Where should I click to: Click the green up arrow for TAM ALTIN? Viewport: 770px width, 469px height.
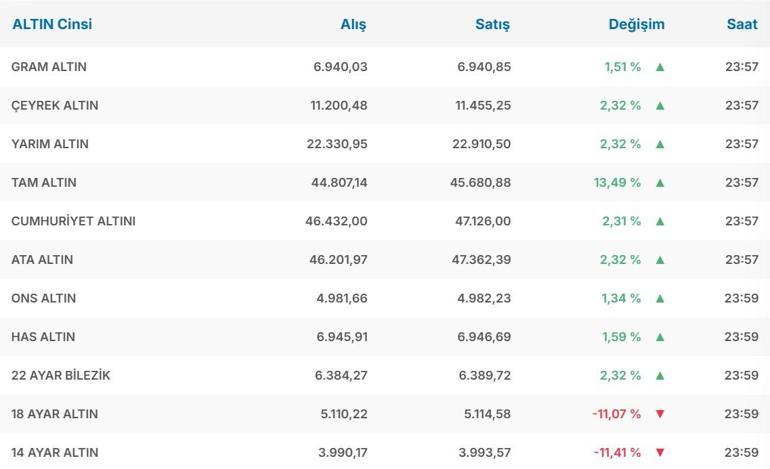coord(660,183)
